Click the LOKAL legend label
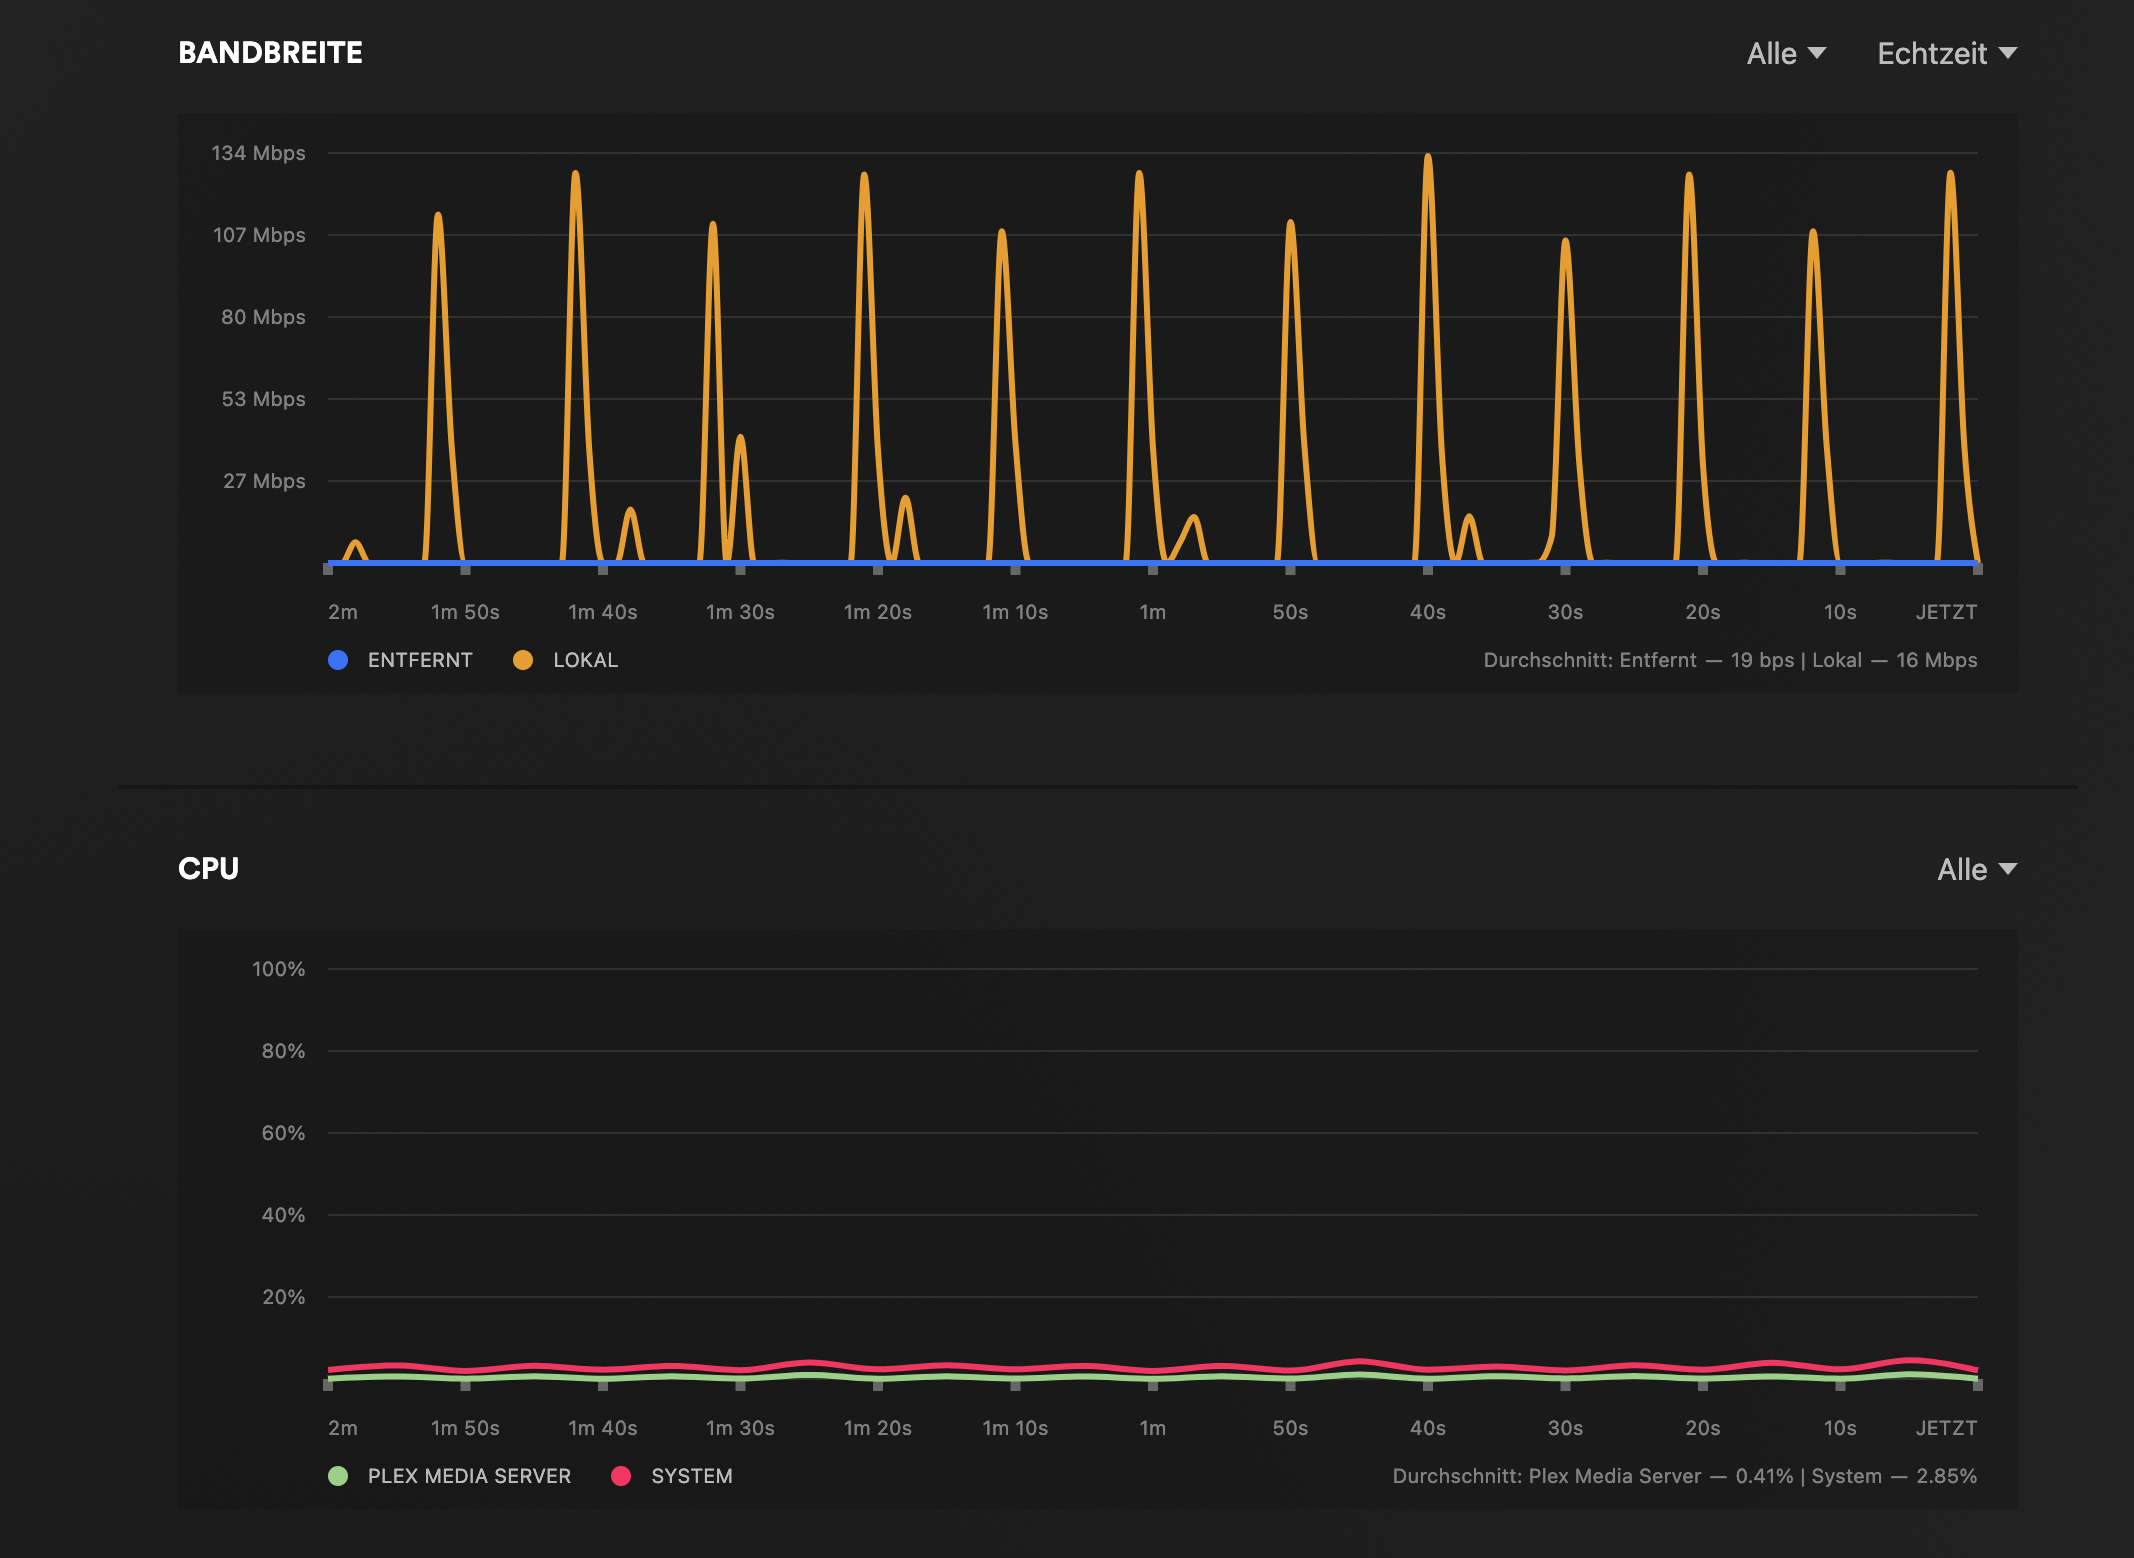The image size is (2134, 1558). (585, 660)
